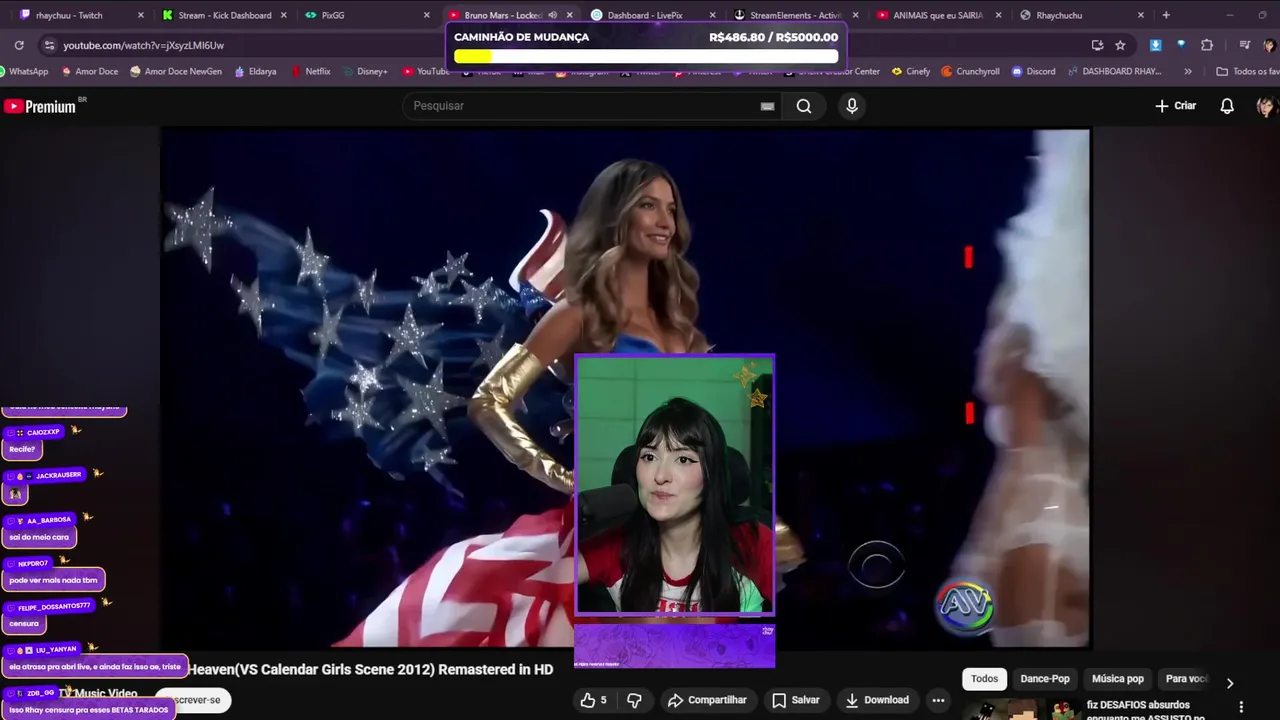Image resolution: width=1280 pixels, height=720 pixels.
Task: Download the video
Action: pos(877,700)
